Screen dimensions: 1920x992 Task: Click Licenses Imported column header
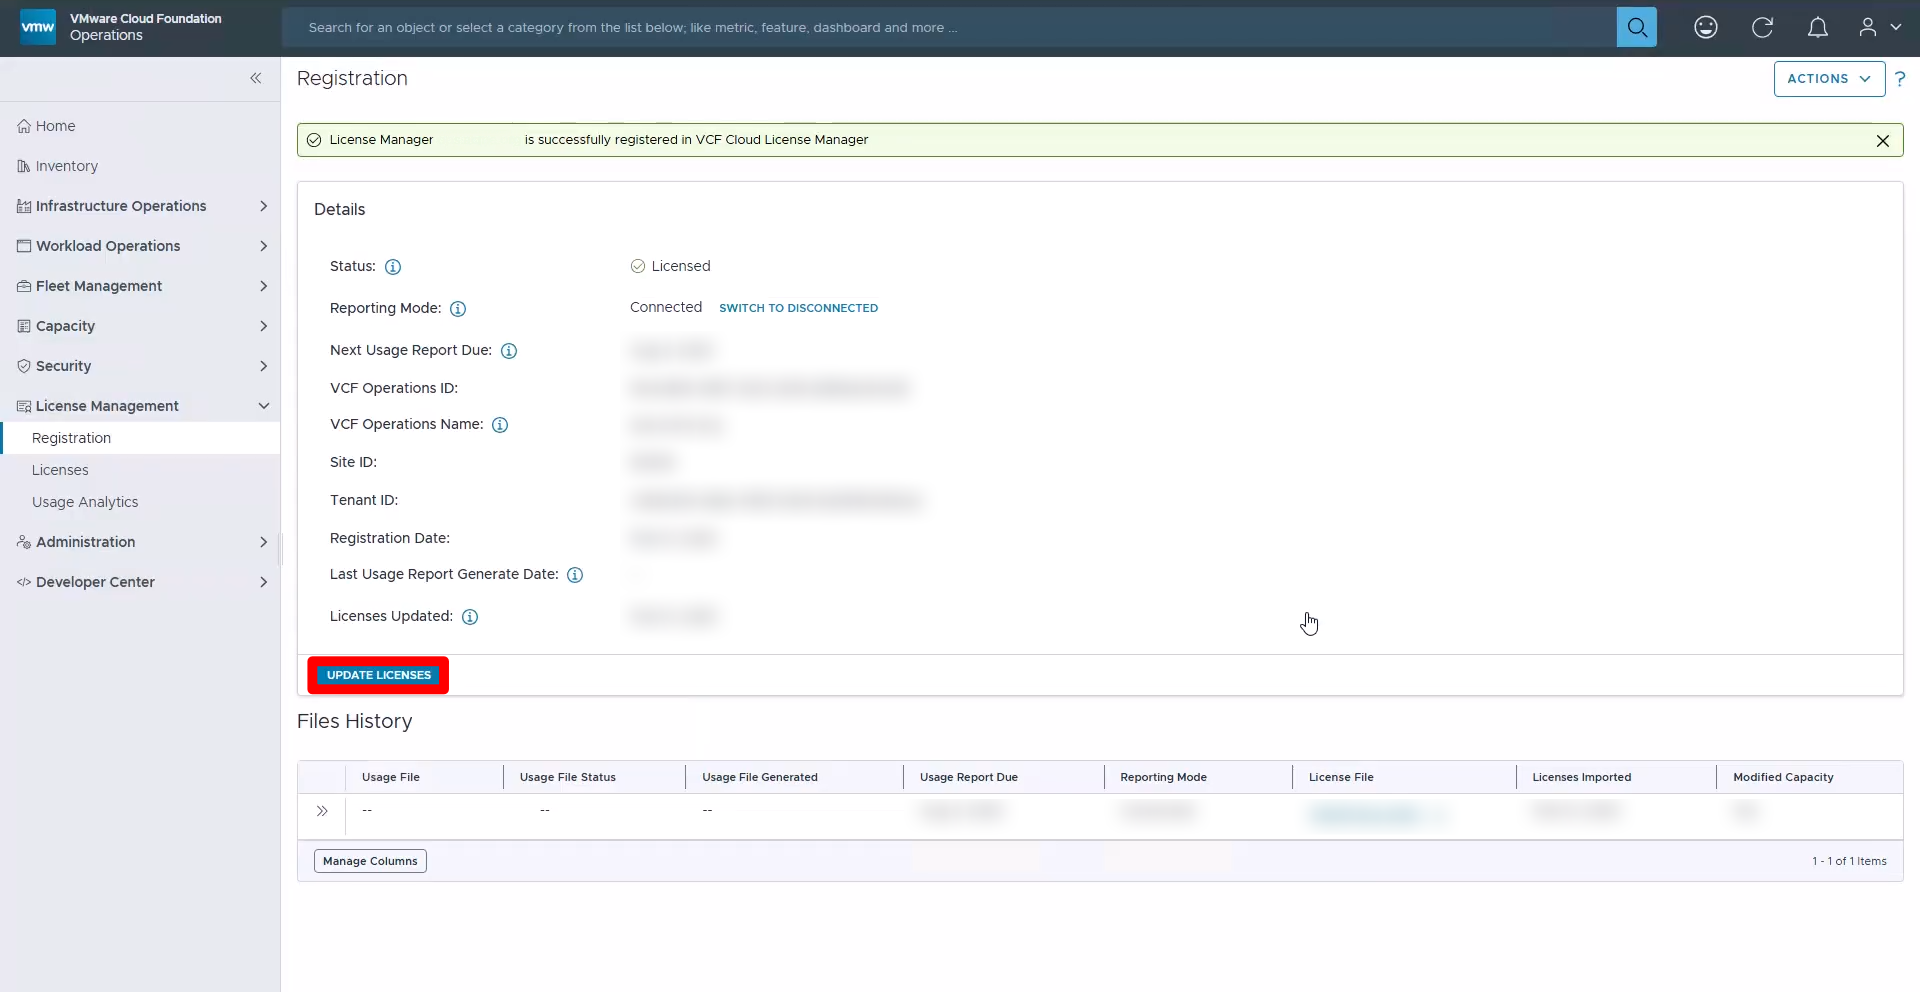[x=1582, y=777]
